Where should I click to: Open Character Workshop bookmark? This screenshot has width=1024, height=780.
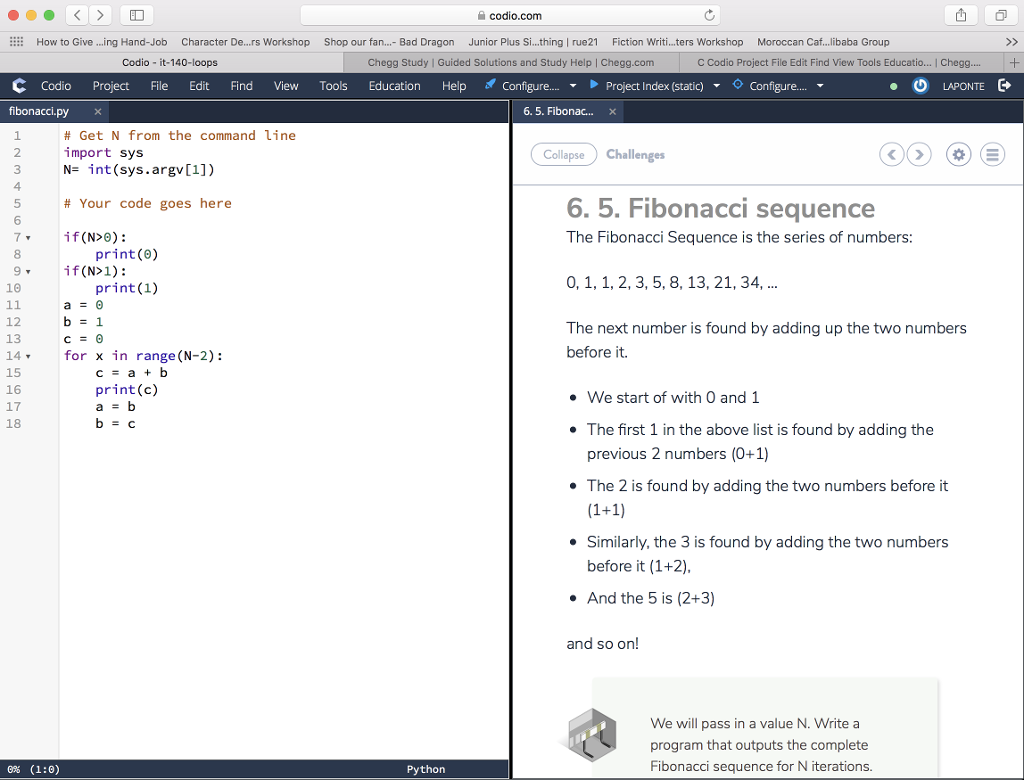(246, 42)
